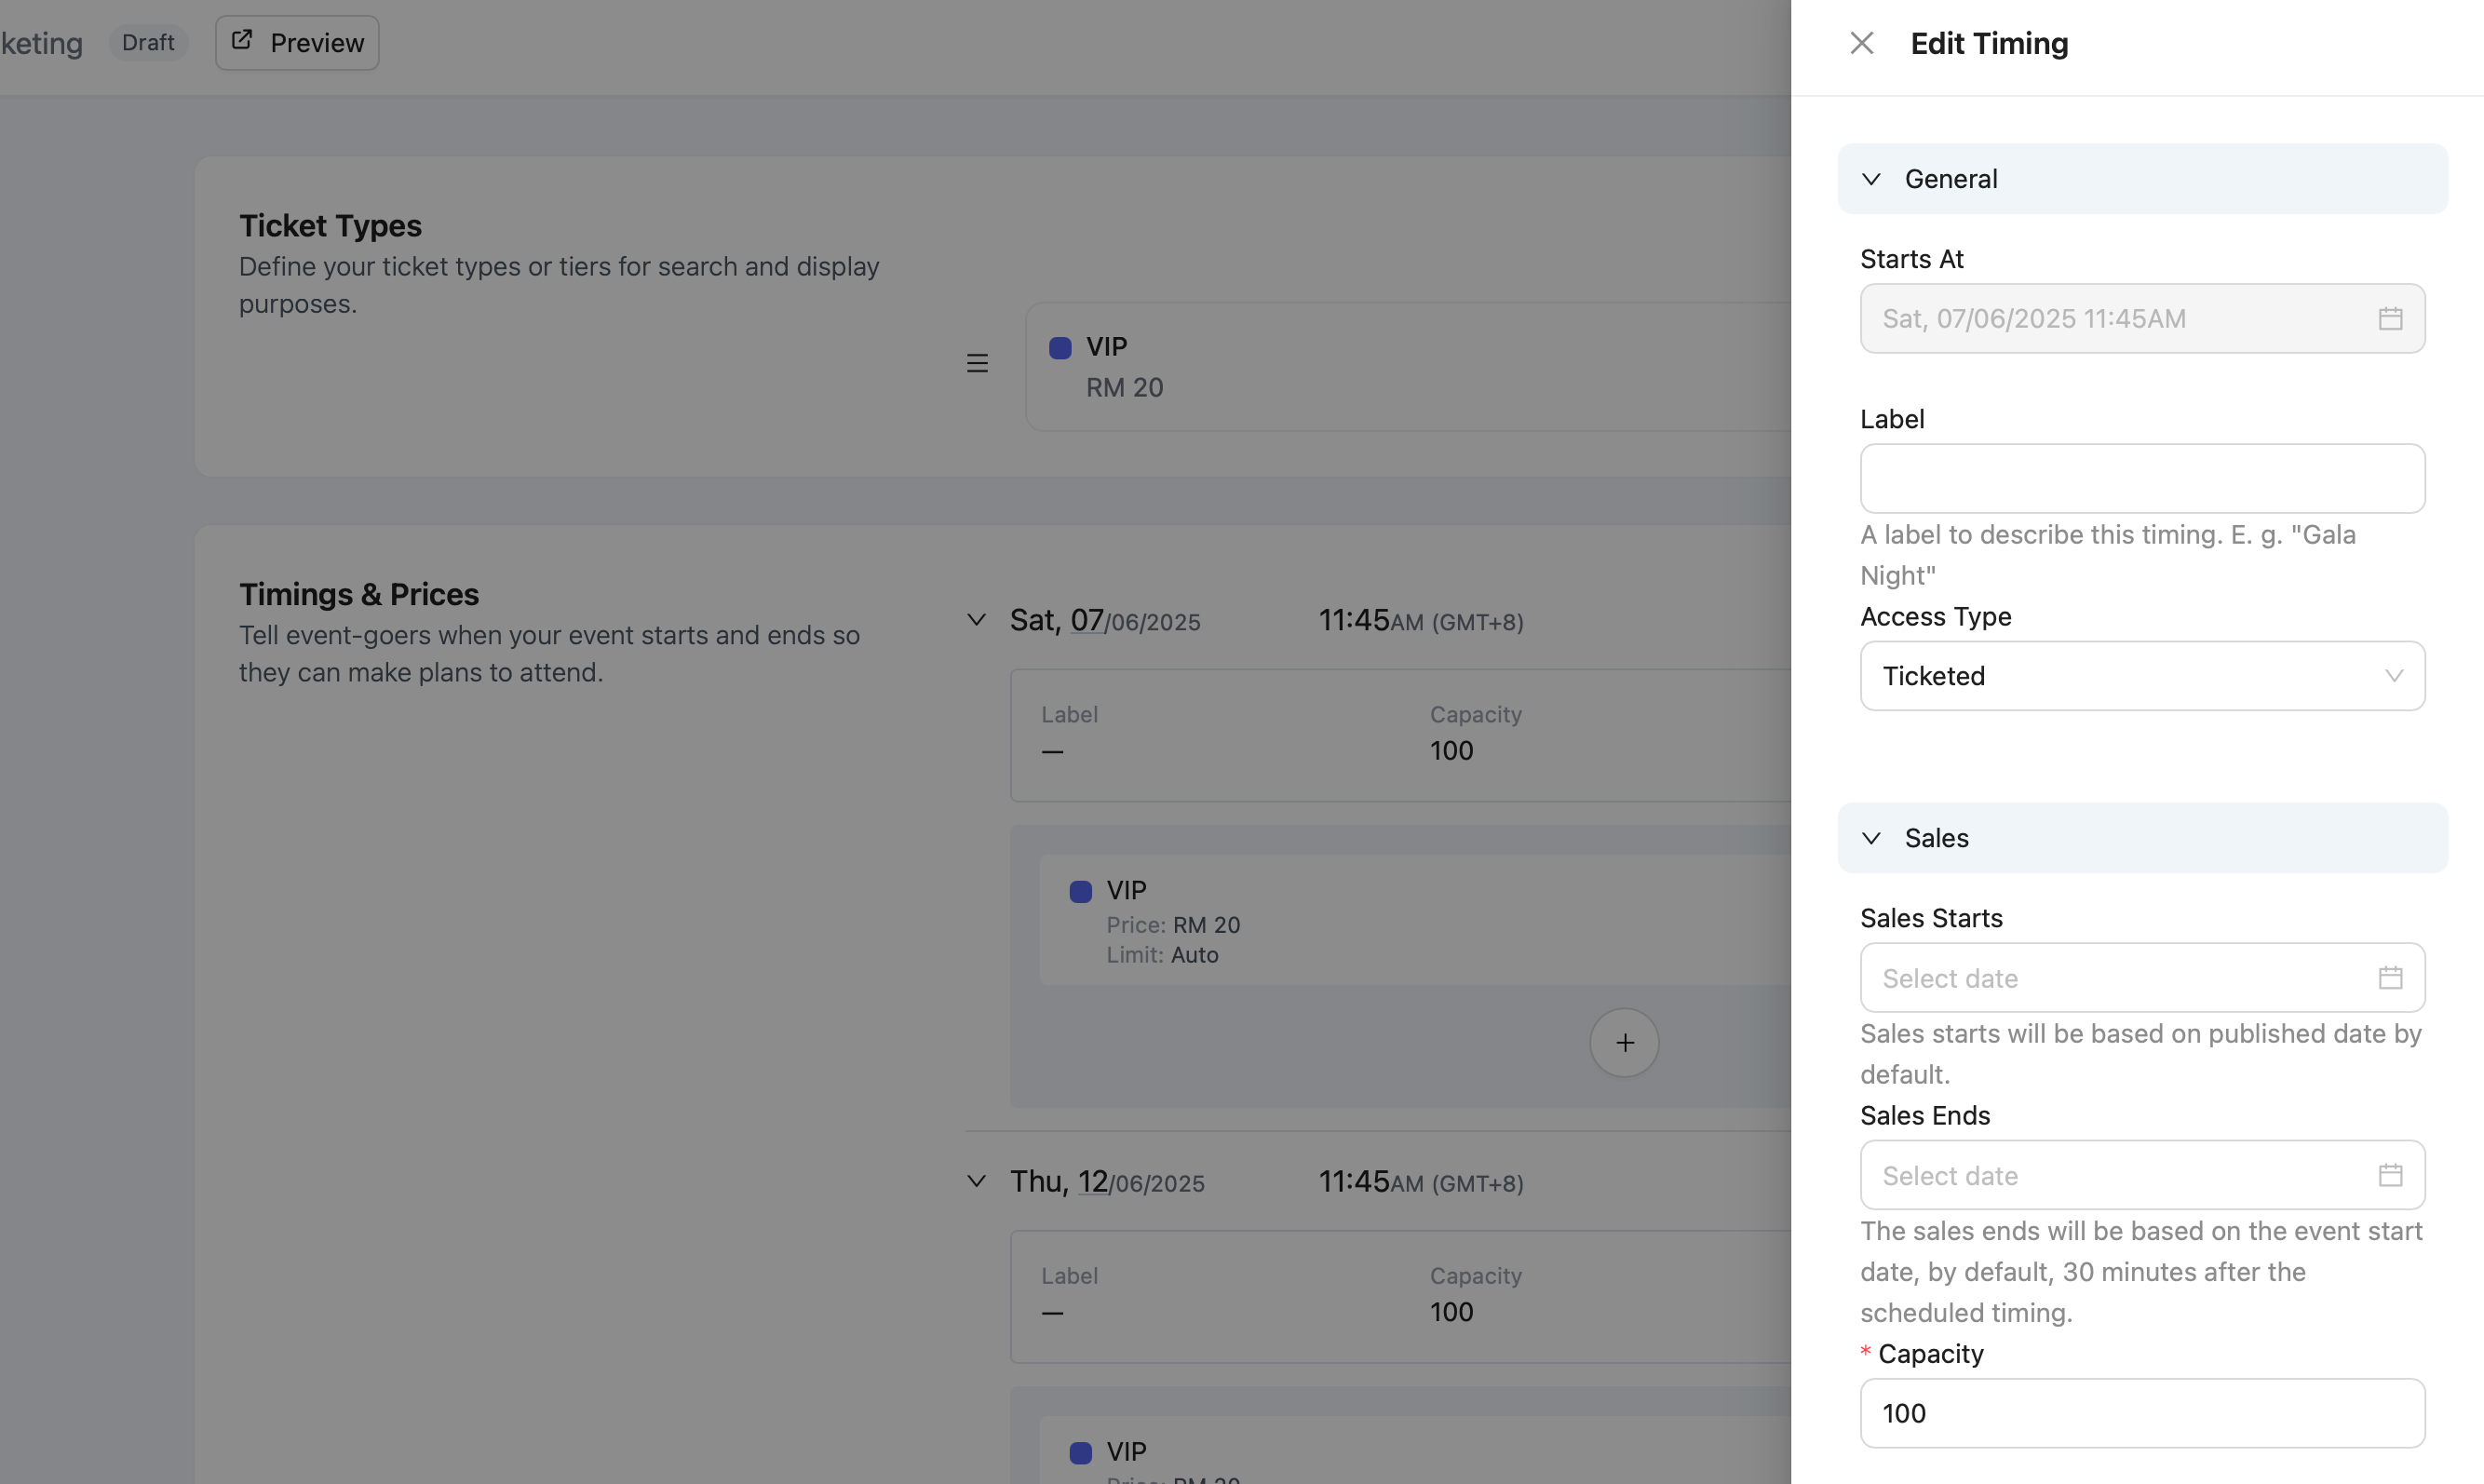
Task: Collapse the General section
Action: coord(1871,179)
